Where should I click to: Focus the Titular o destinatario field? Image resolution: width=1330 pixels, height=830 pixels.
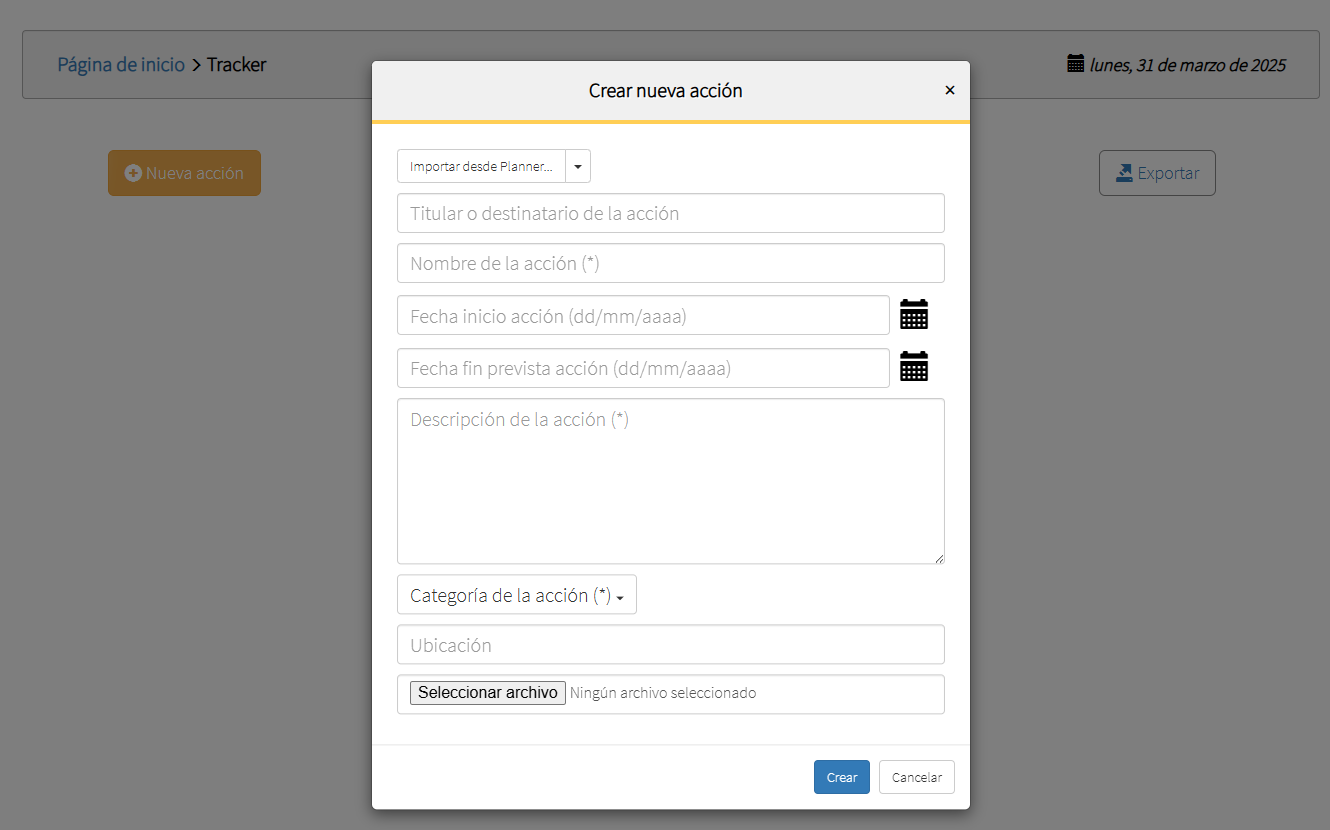(670, 213)
